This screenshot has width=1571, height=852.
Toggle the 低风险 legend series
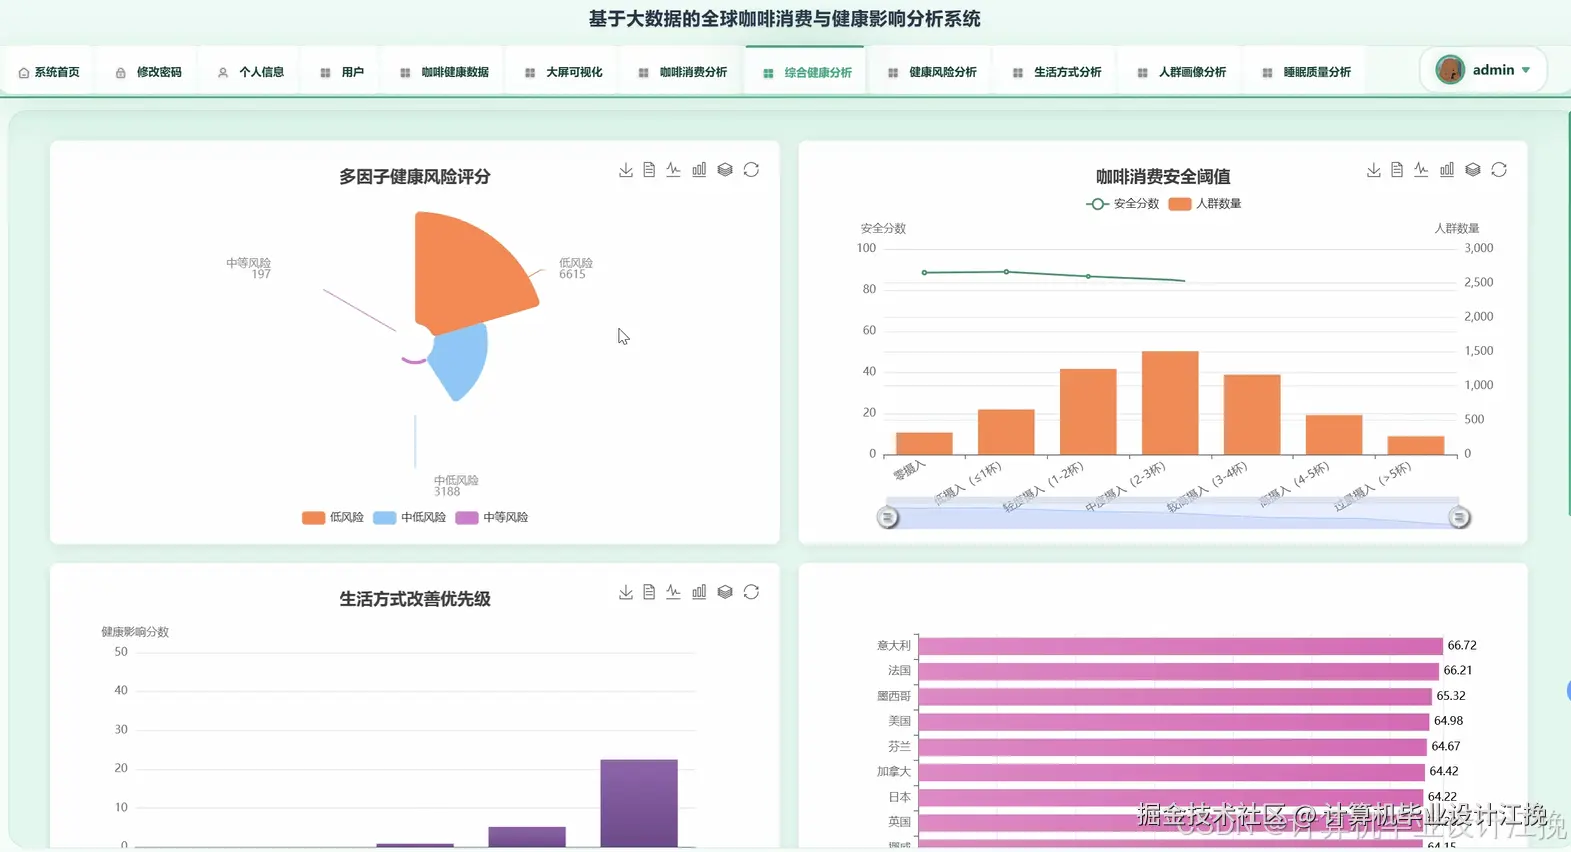point(333,517)
